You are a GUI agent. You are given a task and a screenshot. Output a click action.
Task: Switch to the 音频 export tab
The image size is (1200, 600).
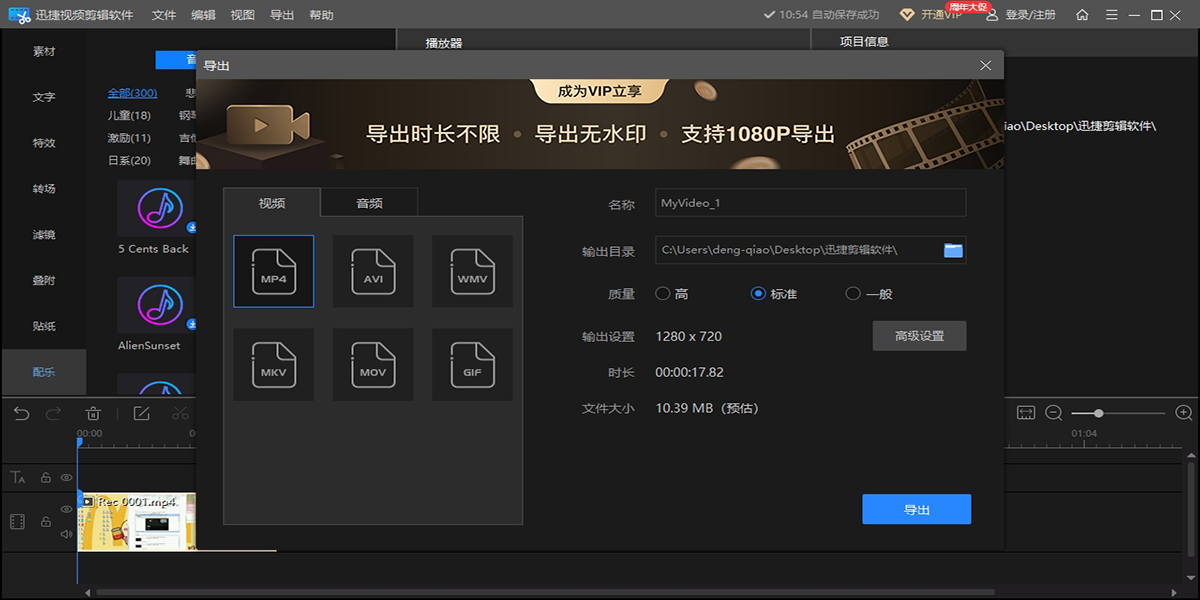point(369,203)
